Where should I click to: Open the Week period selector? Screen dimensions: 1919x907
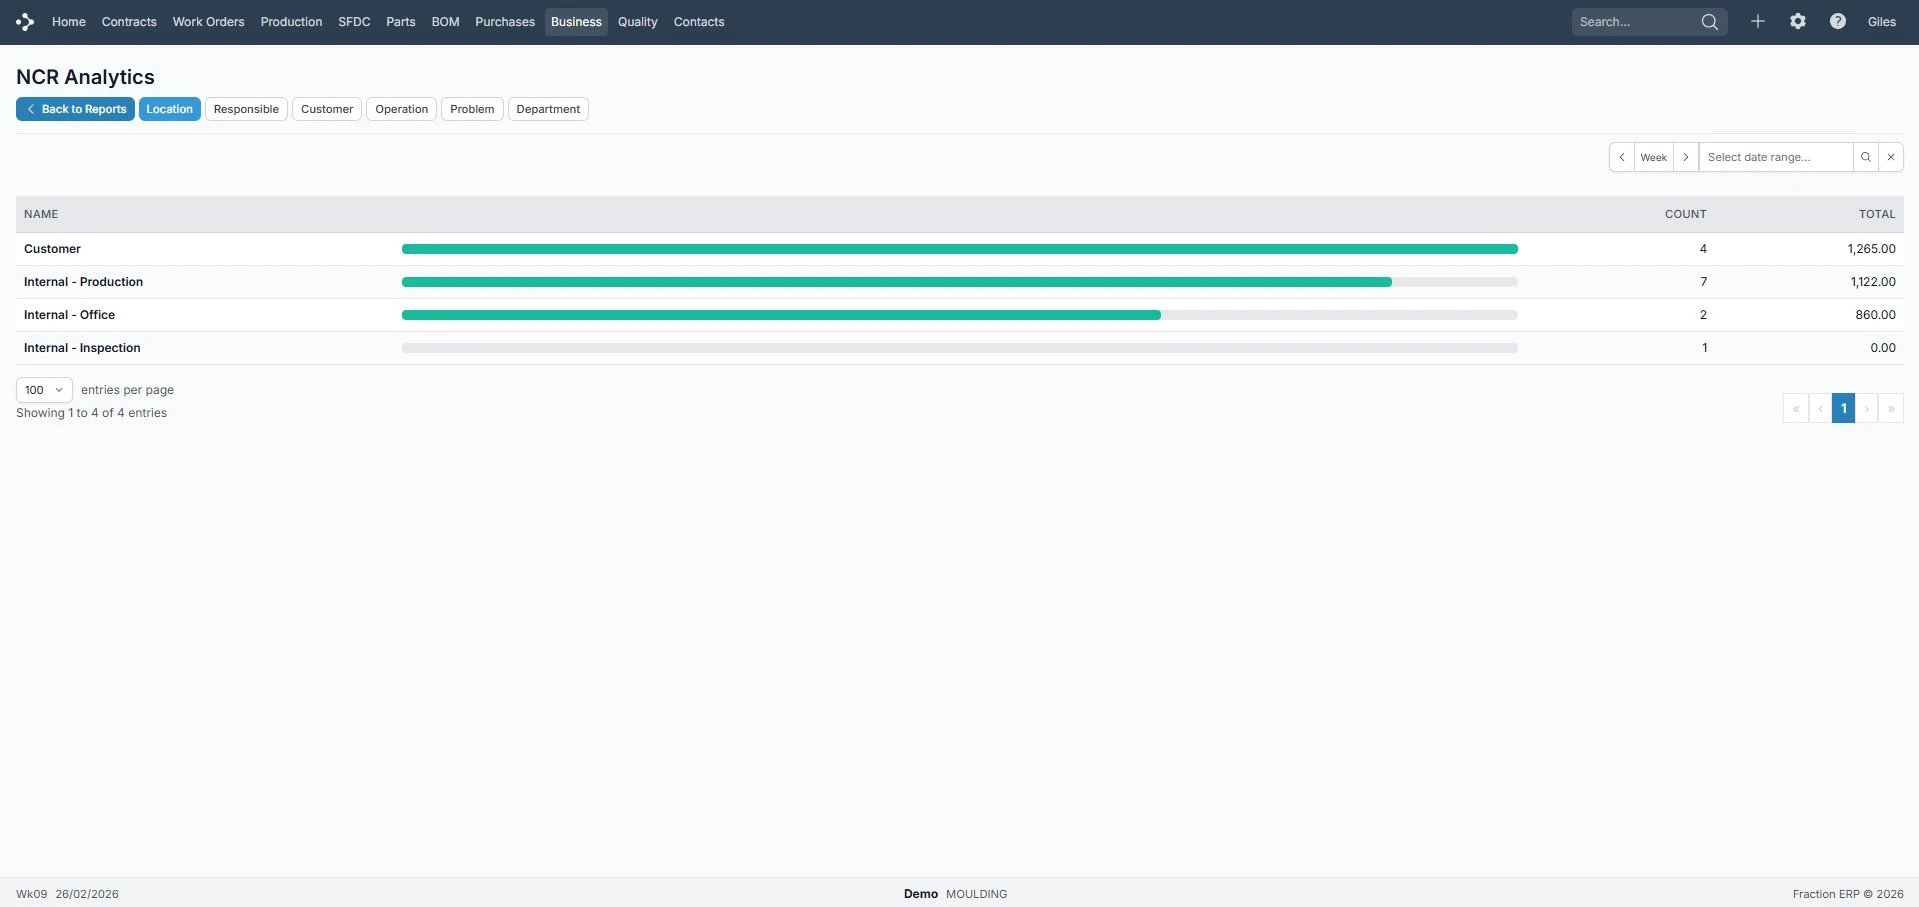(1653, 157)
